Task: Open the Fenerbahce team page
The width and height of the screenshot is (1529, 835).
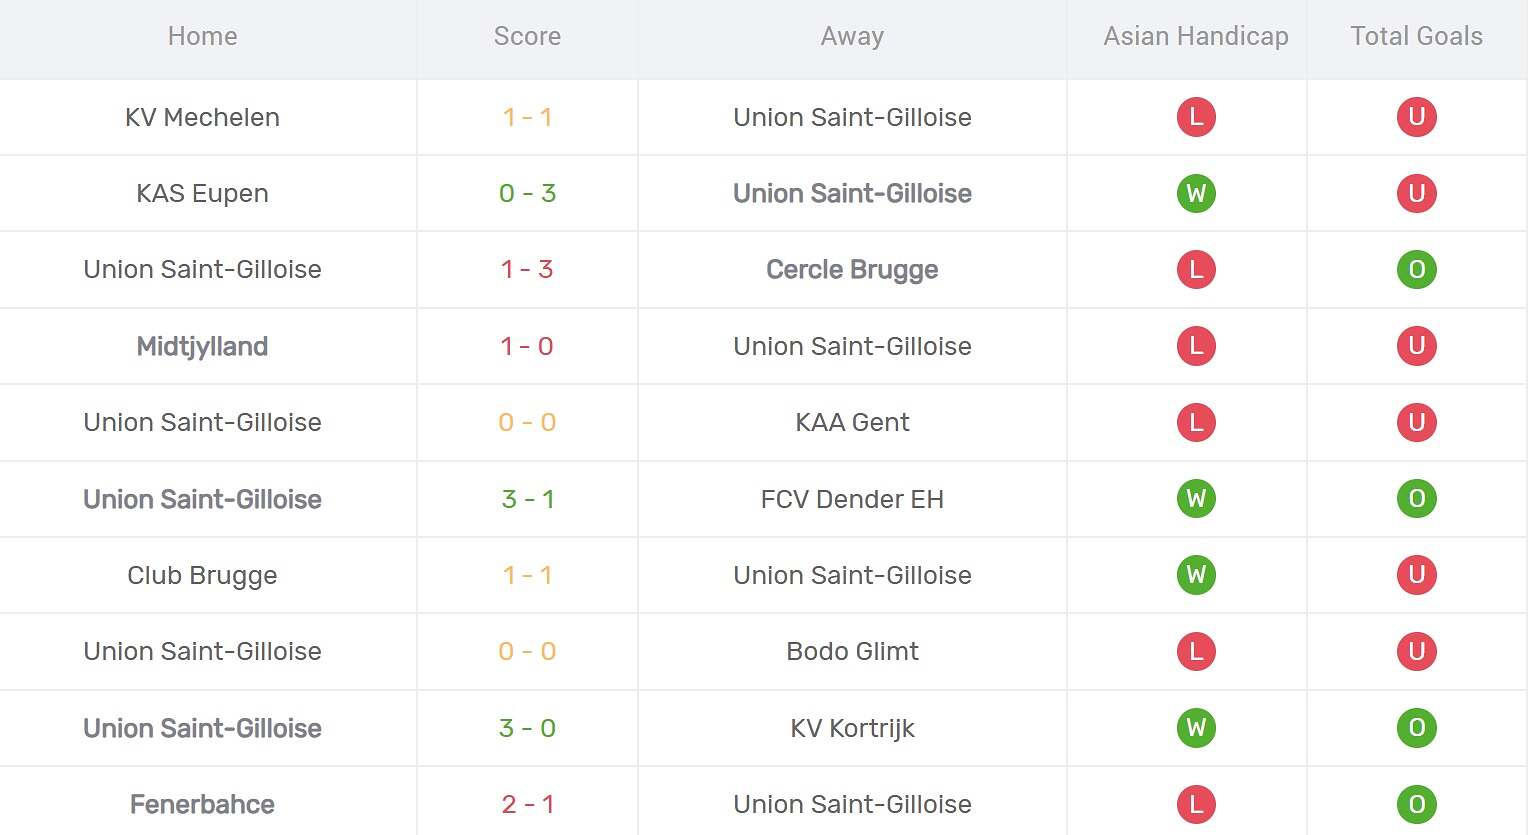Action: (203, 804)
